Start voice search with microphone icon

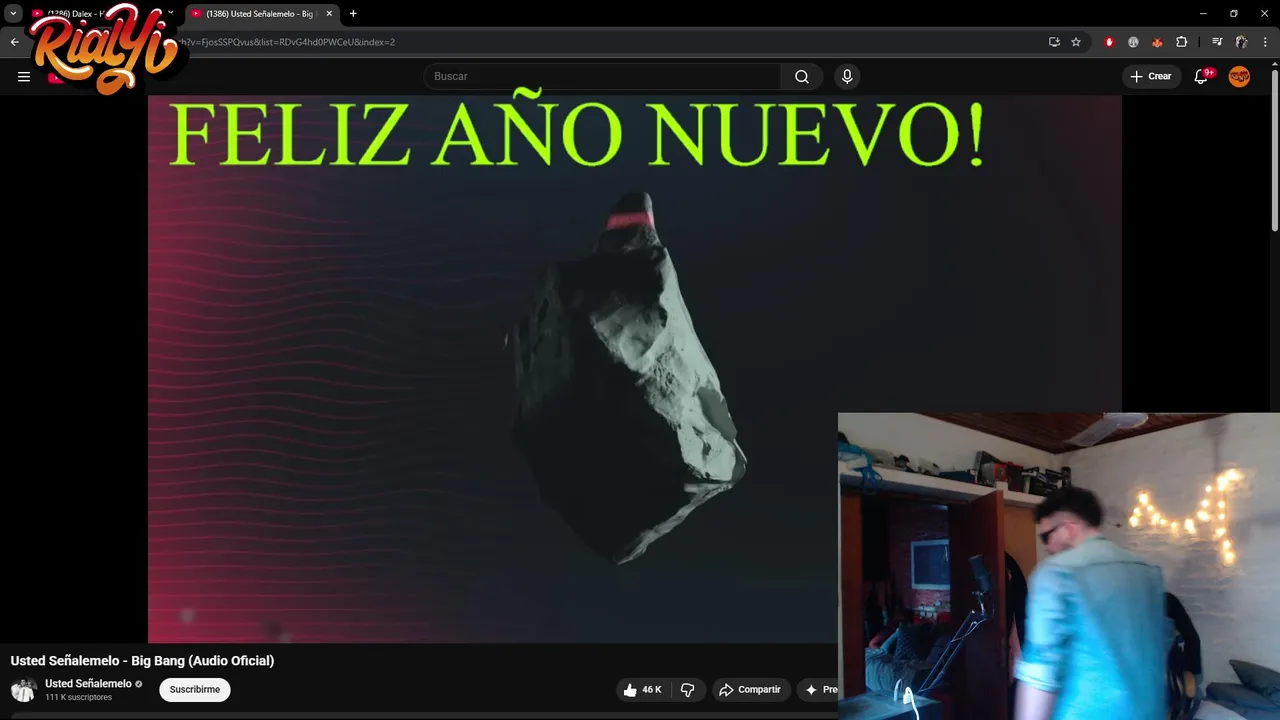coord(847,76)
